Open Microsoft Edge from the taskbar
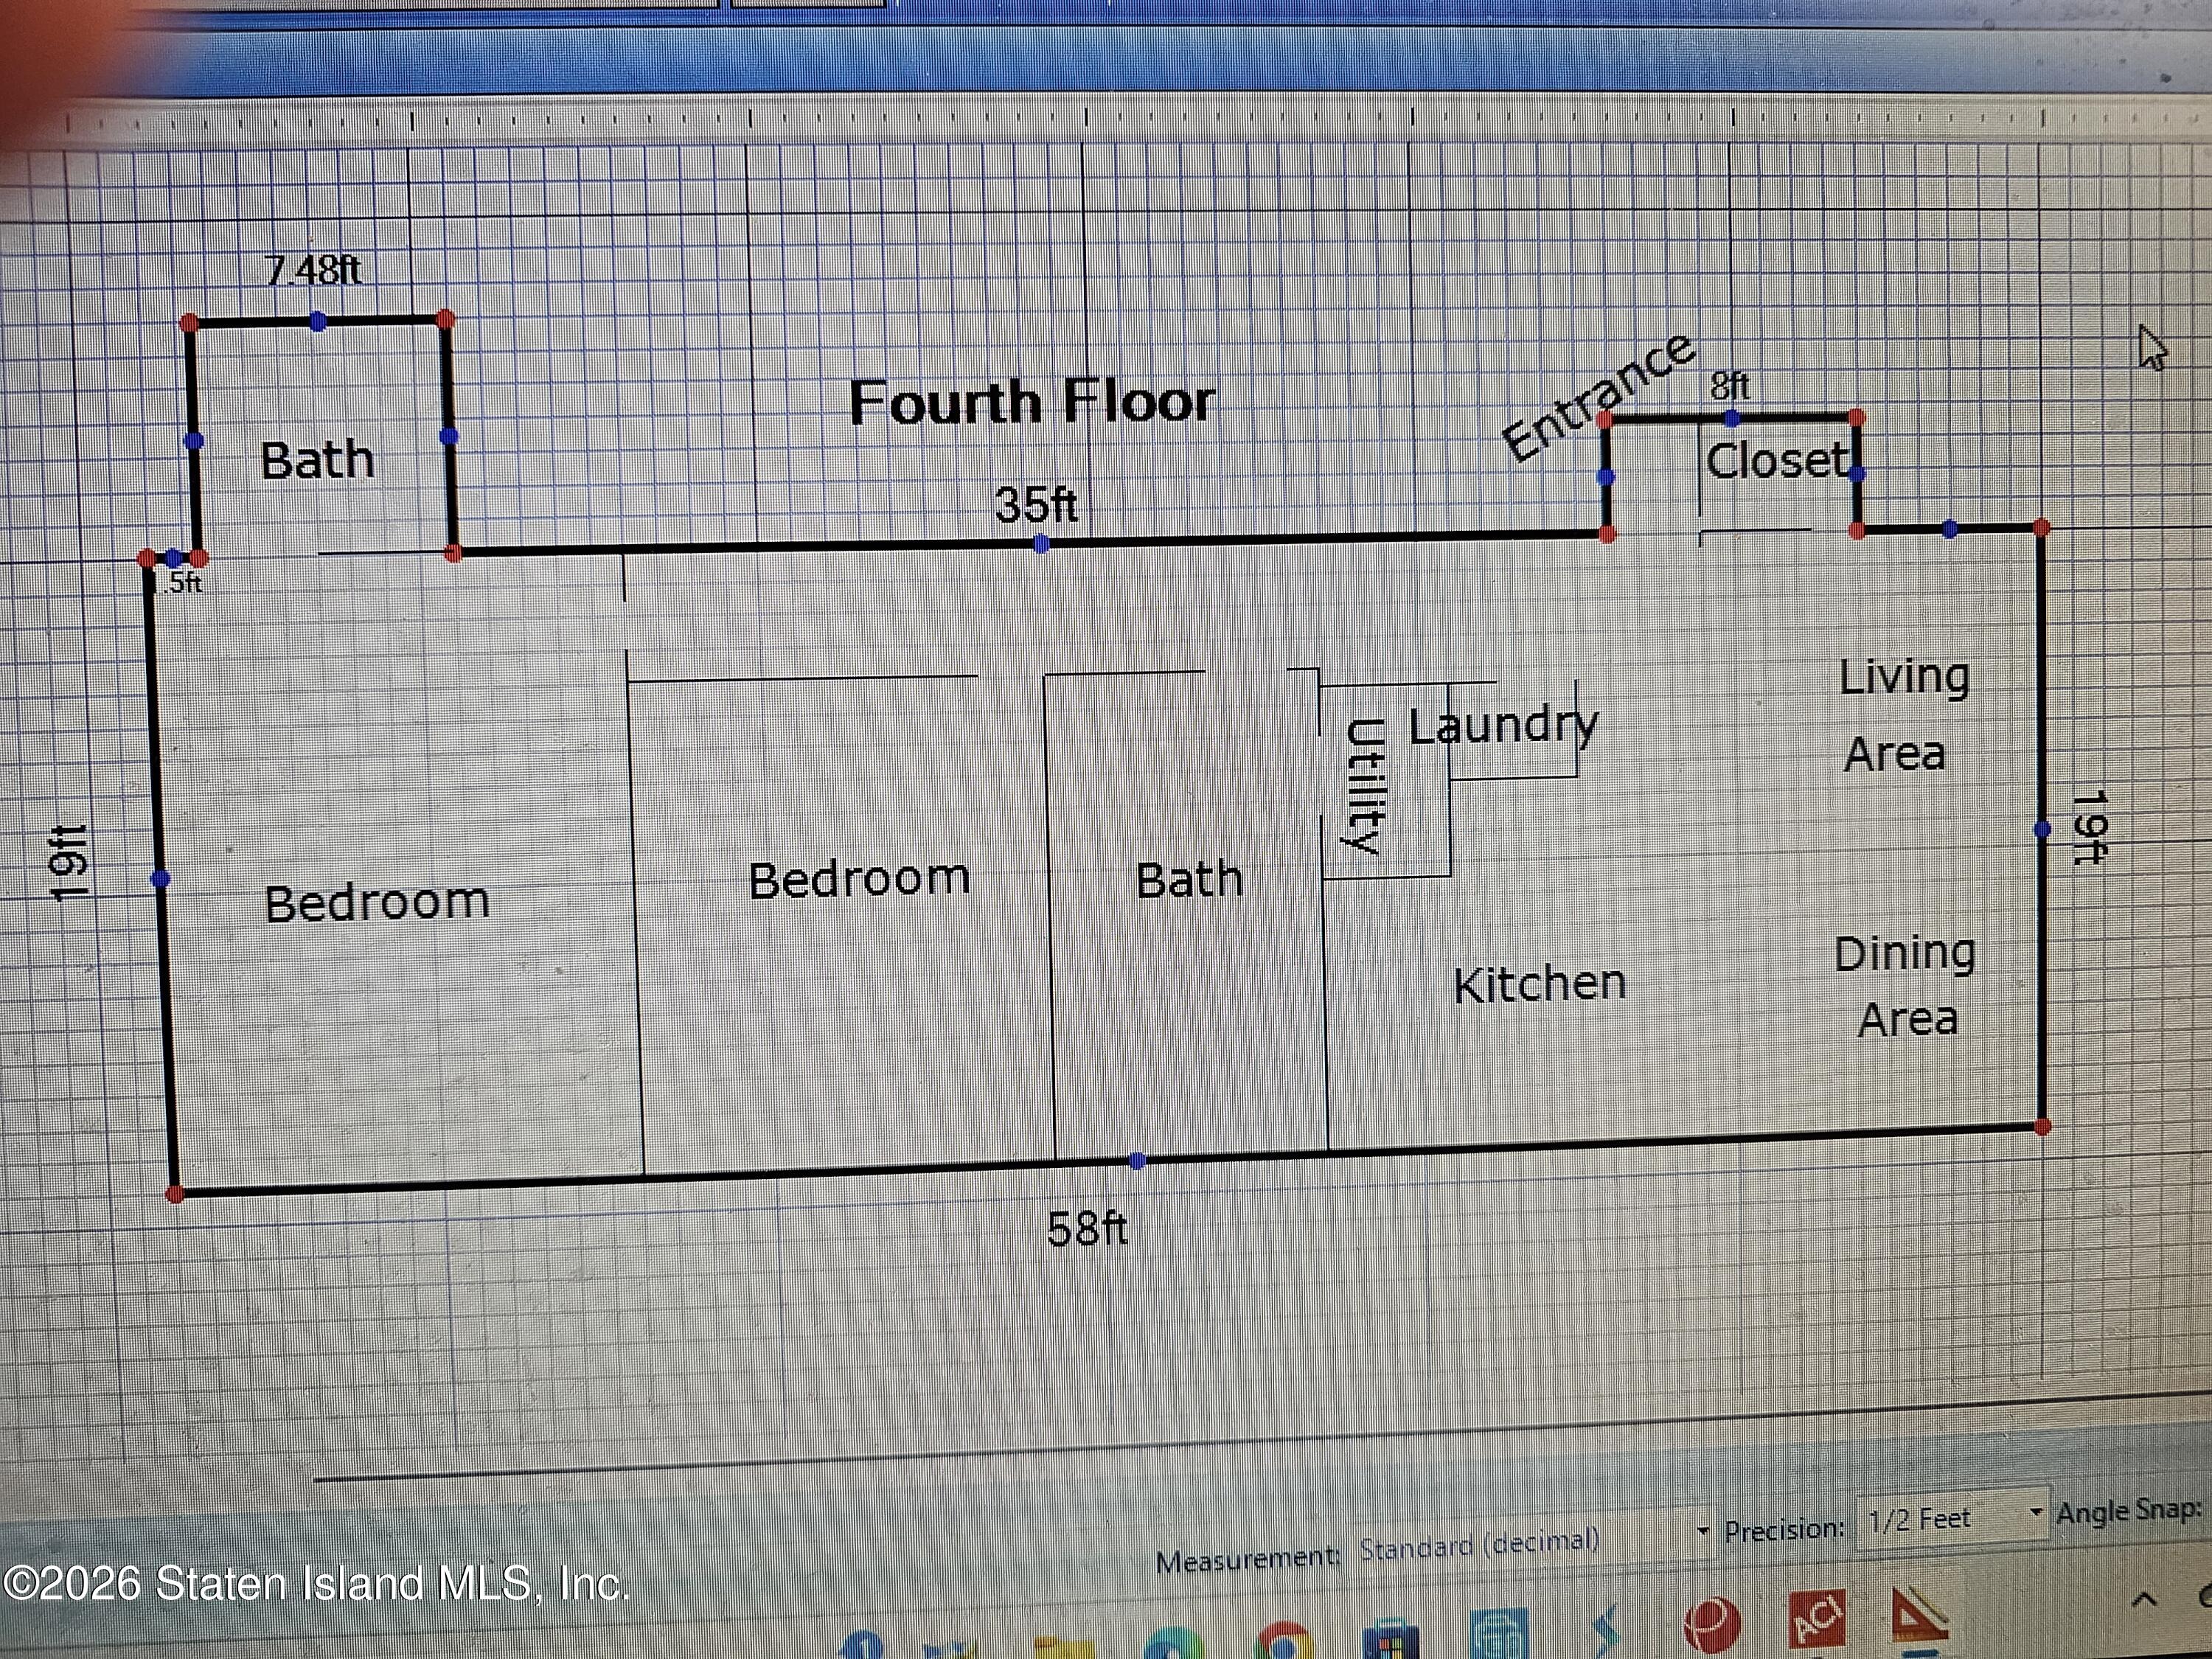The image size is (2212, 1659). (x=1174, y=1643)
